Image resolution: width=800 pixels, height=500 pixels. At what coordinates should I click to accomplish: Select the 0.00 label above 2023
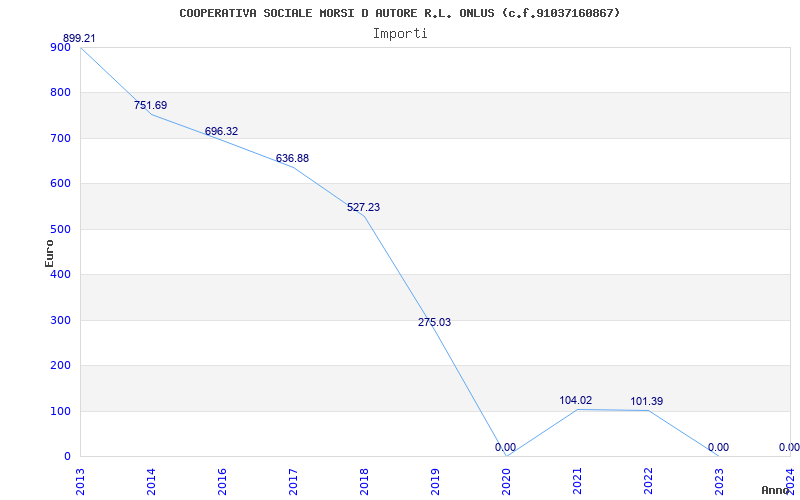(x=718, y=447)
